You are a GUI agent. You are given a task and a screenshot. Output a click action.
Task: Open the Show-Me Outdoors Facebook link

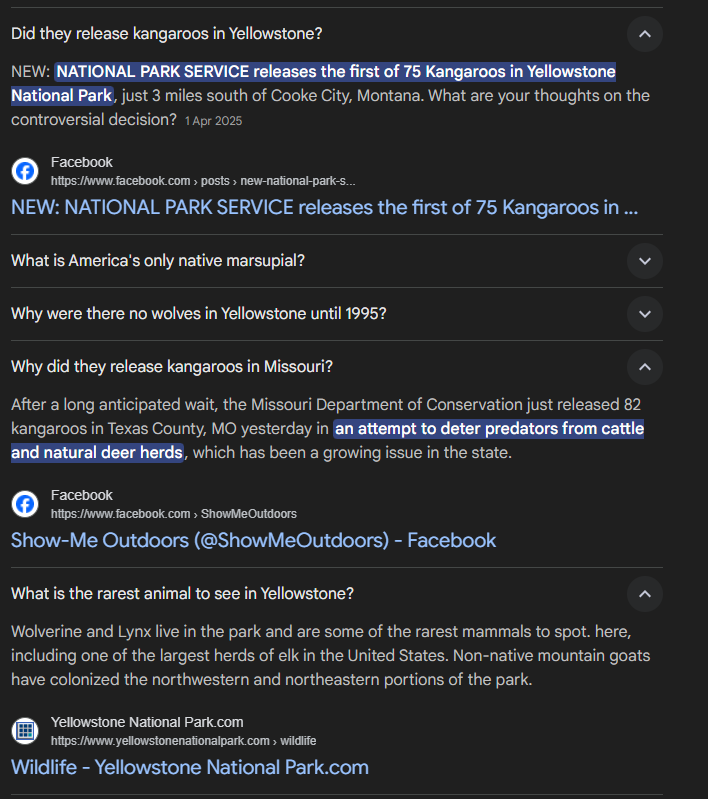253,541
